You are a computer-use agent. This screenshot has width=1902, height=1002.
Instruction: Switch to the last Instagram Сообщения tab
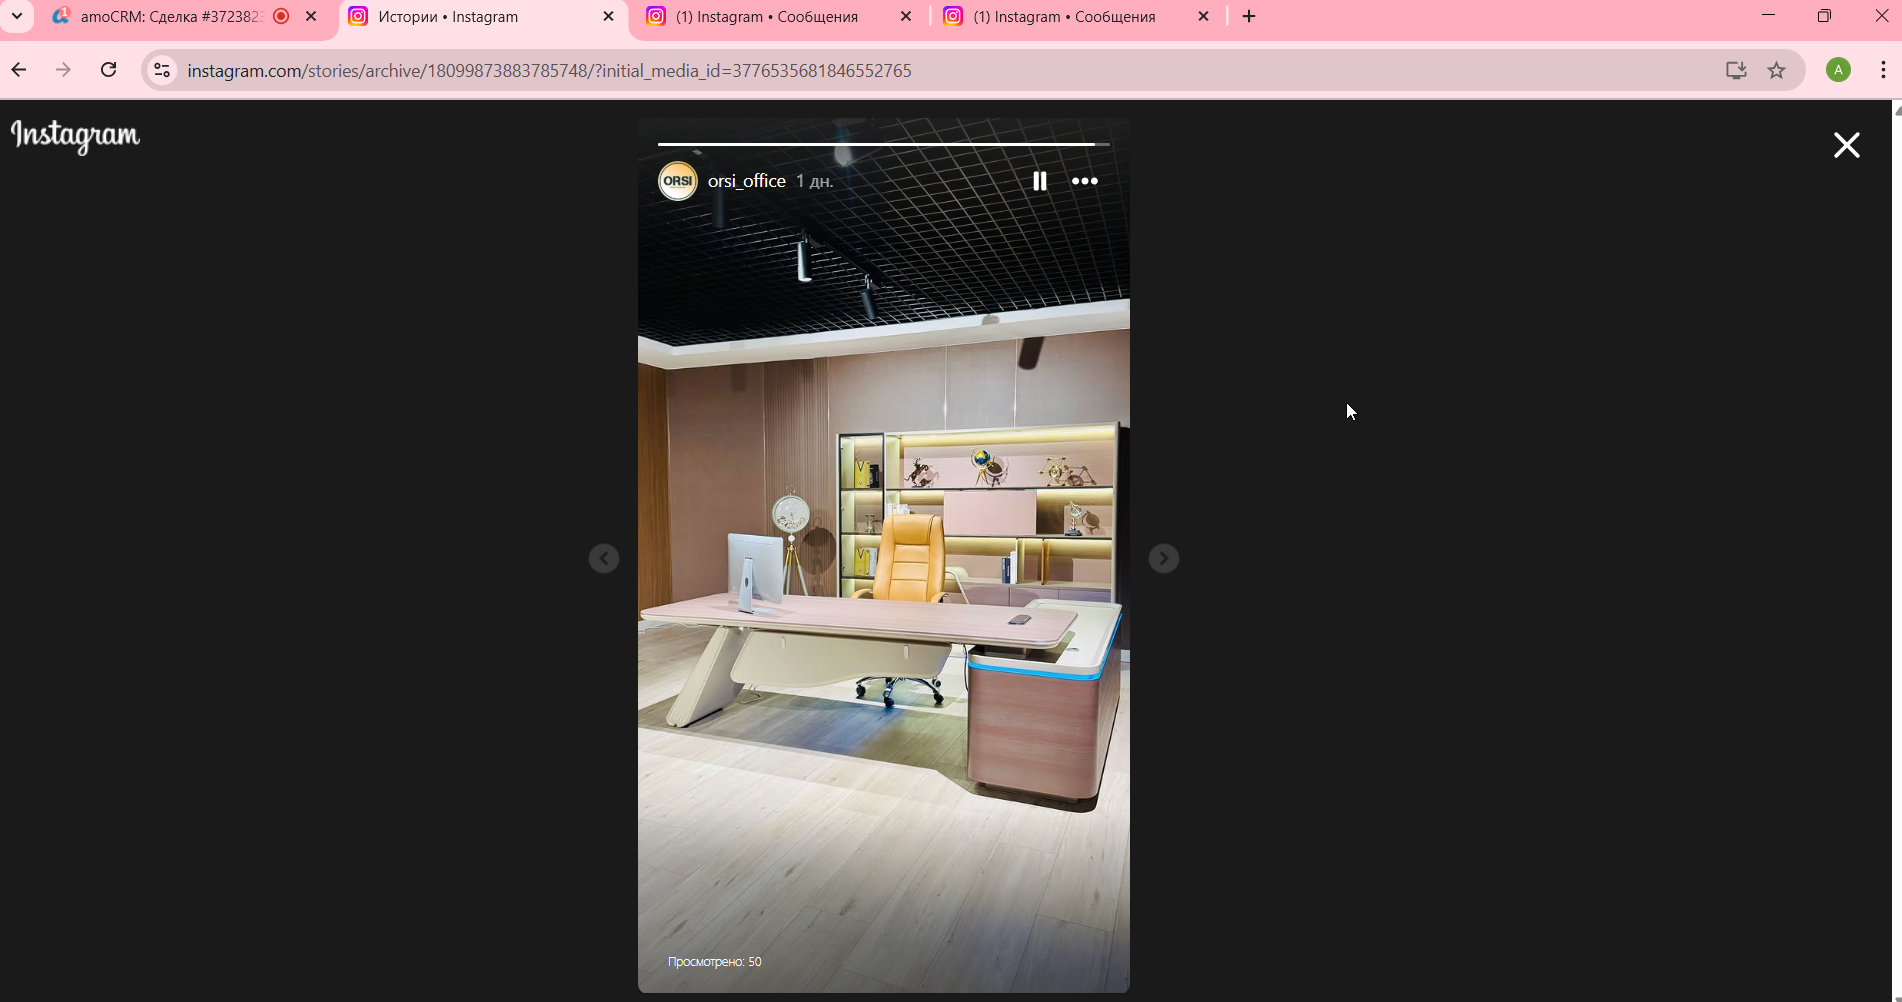(x=1065, y=17)
